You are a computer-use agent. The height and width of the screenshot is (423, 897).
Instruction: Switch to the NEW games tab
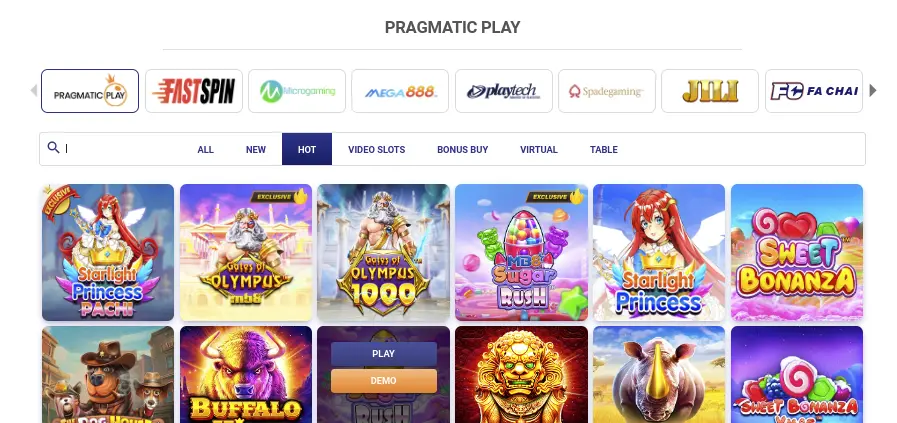(x=256, y=149)
